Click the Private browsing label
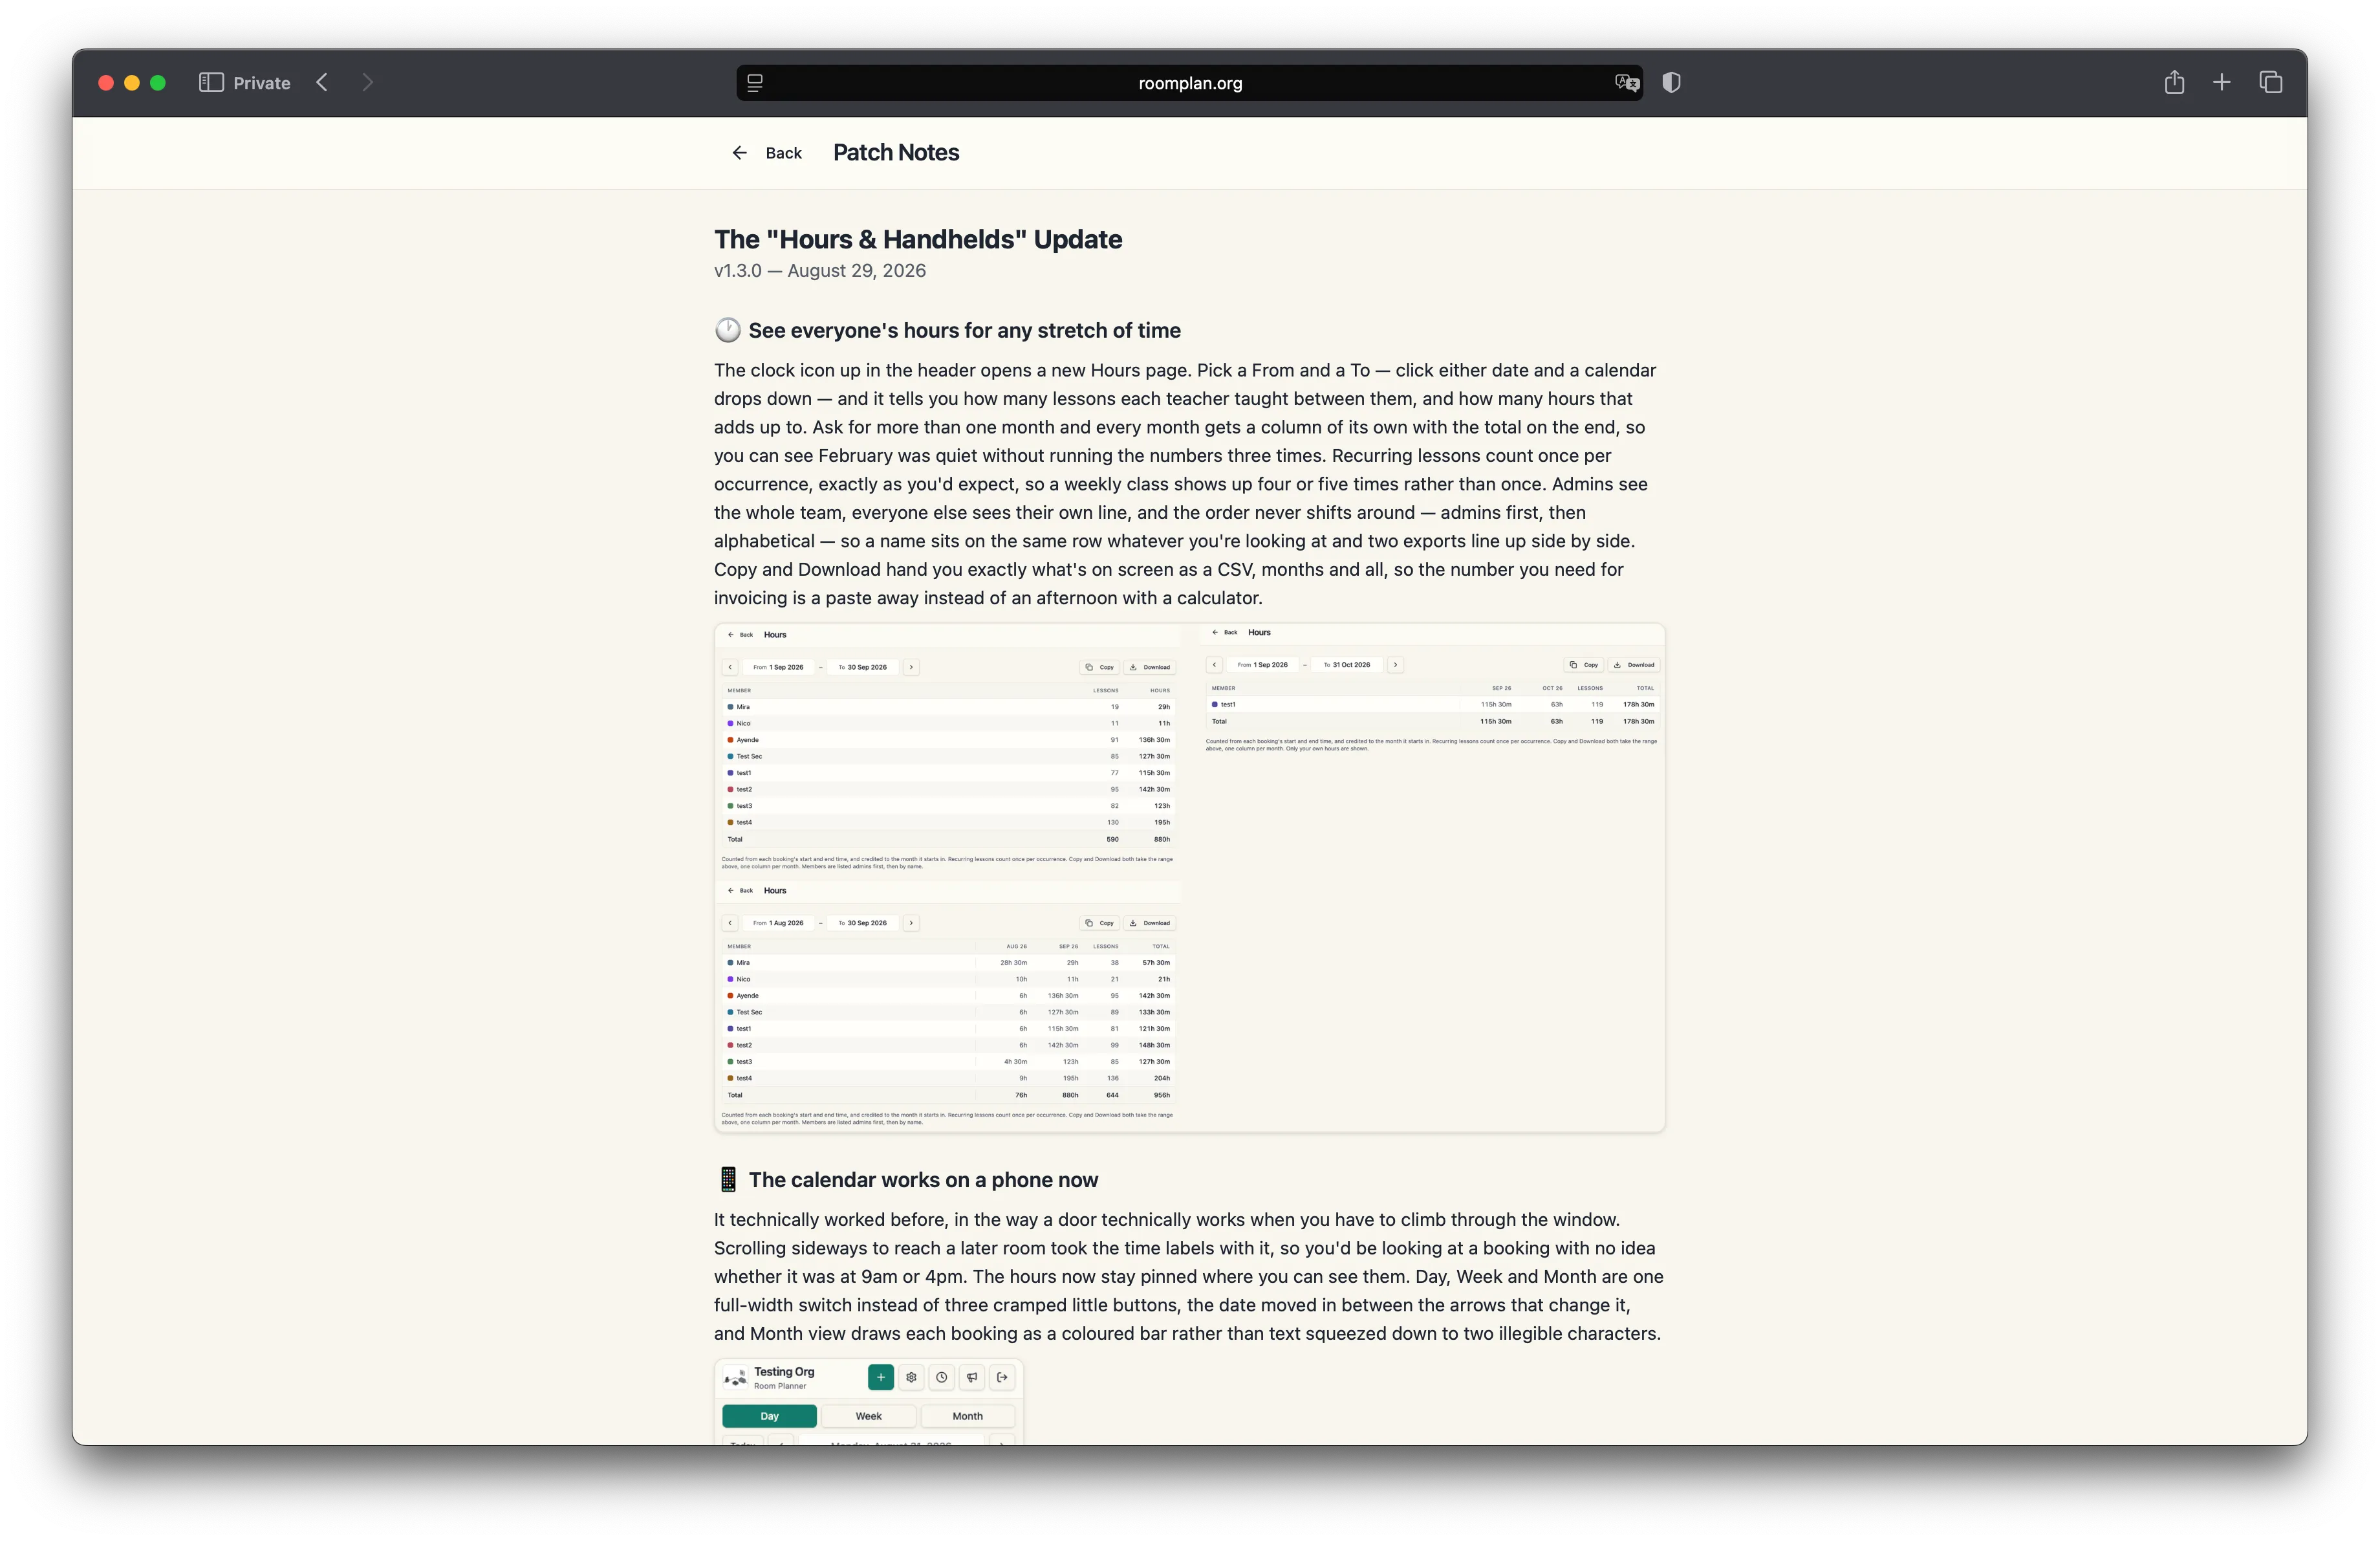 click(x=261, y=83)
